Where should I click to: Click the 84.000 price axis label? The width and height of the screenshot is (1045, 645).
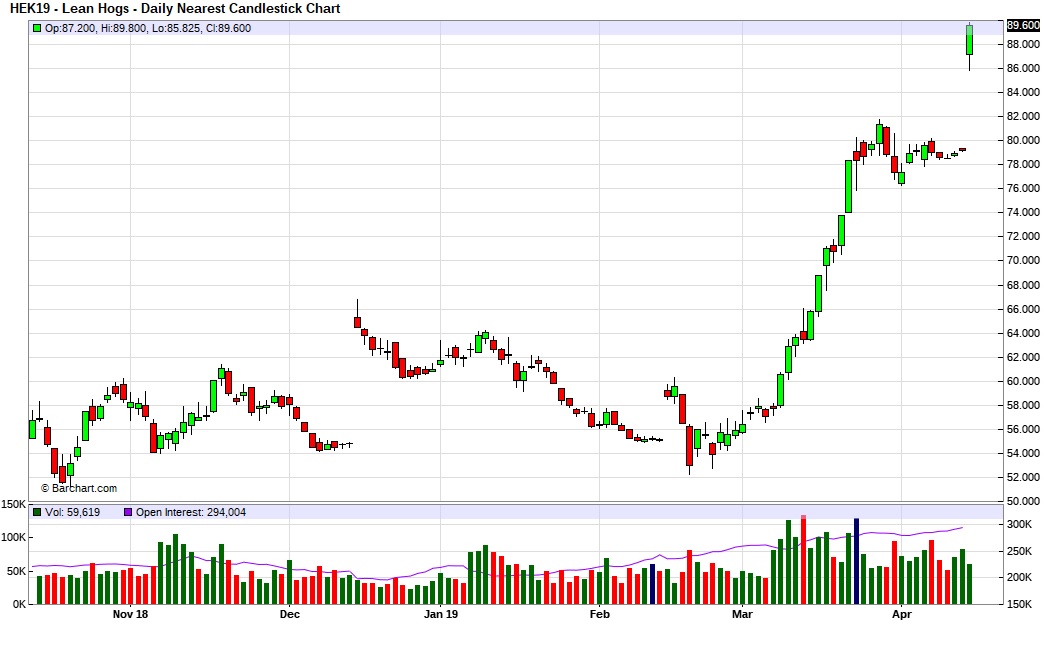pos(1023,92)
